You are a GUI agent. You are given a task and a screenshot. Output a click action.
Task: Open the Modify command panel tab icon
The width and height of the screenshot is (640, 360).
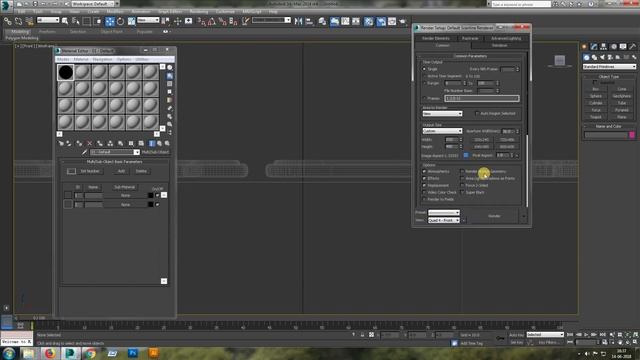(x=594, y=47)
